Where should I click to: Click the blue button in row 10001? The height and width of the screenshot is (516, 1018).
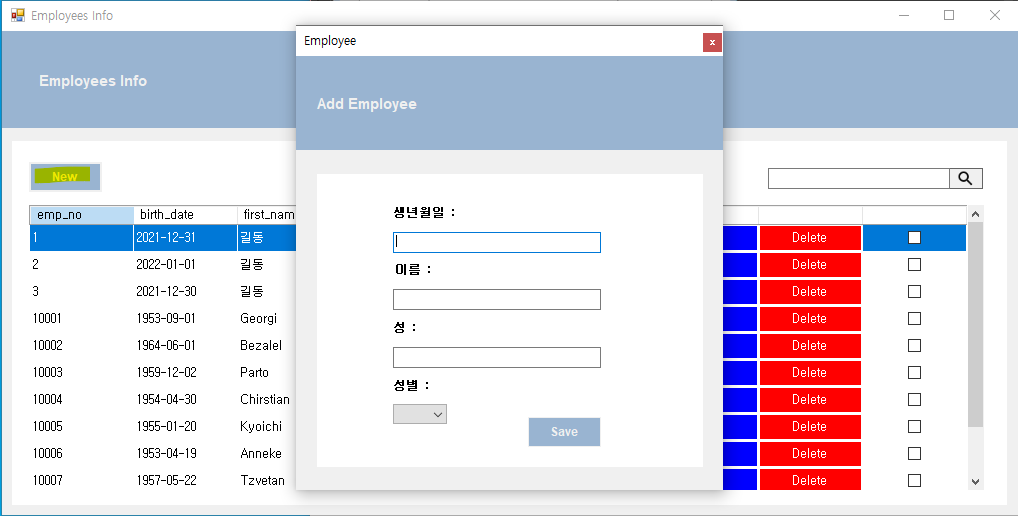(x=740, y=319)
